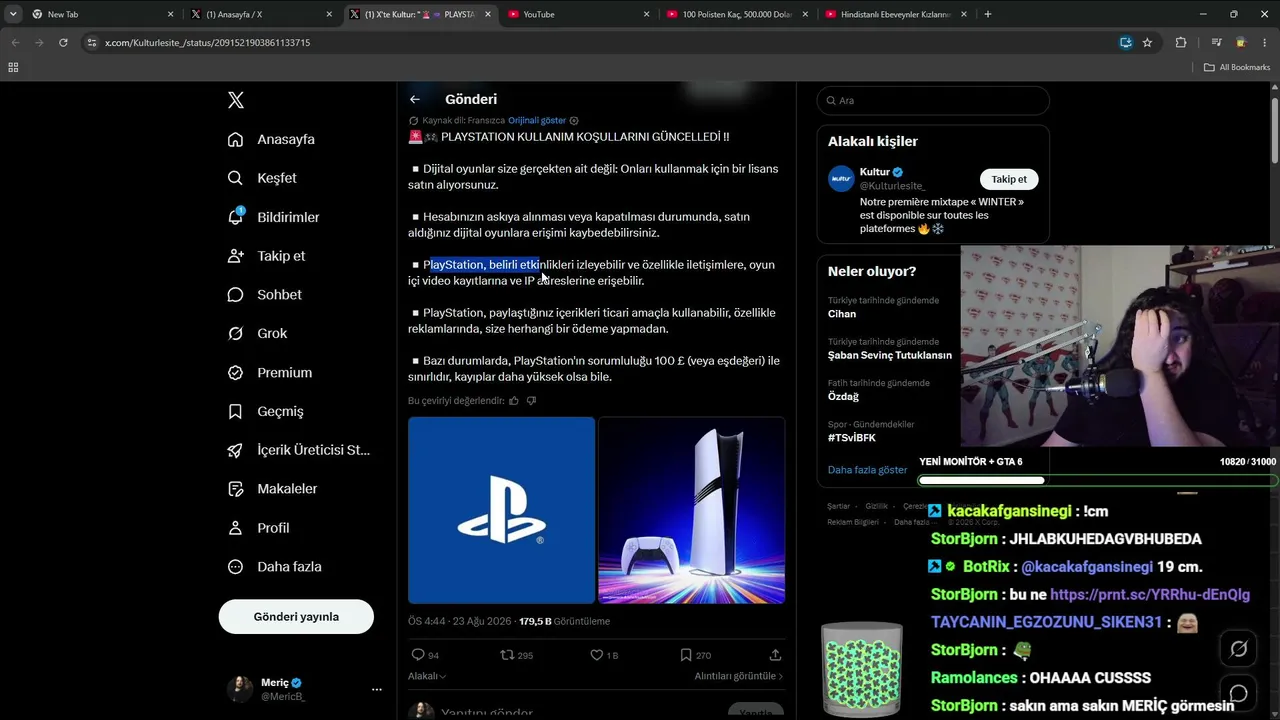Screen dimensions: 1280x720
Task: Open the media control icon in toolbar
Action: coord(1216,43)
